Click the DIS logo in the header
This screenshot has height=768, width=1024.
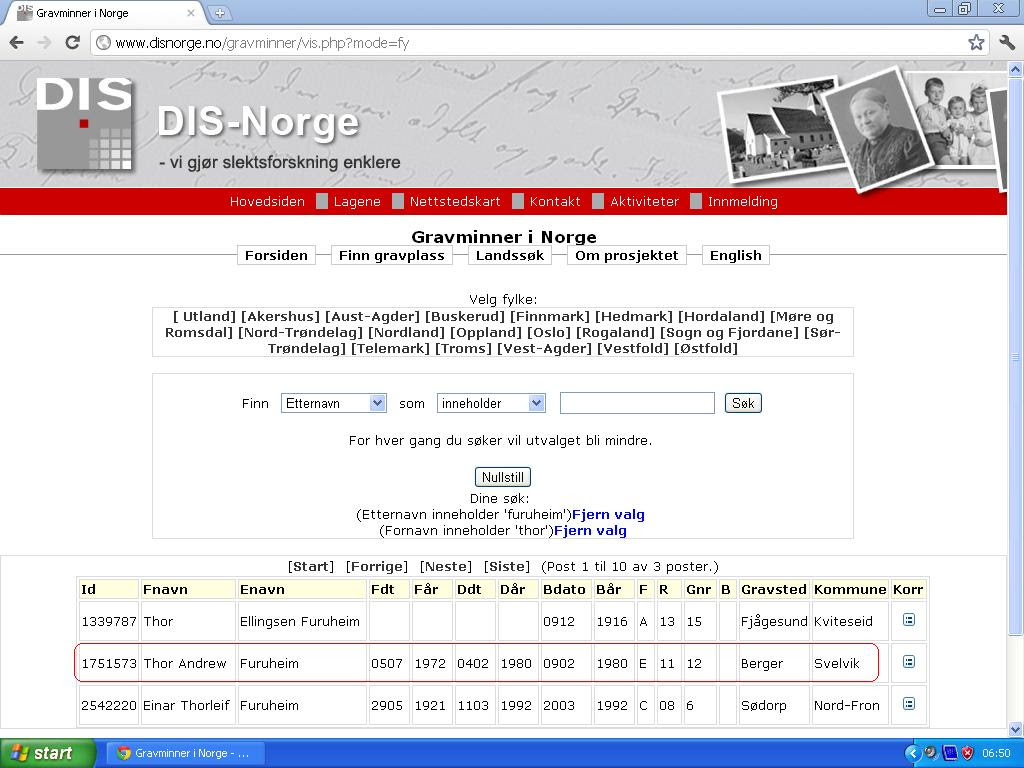click(x=85, y=124)
